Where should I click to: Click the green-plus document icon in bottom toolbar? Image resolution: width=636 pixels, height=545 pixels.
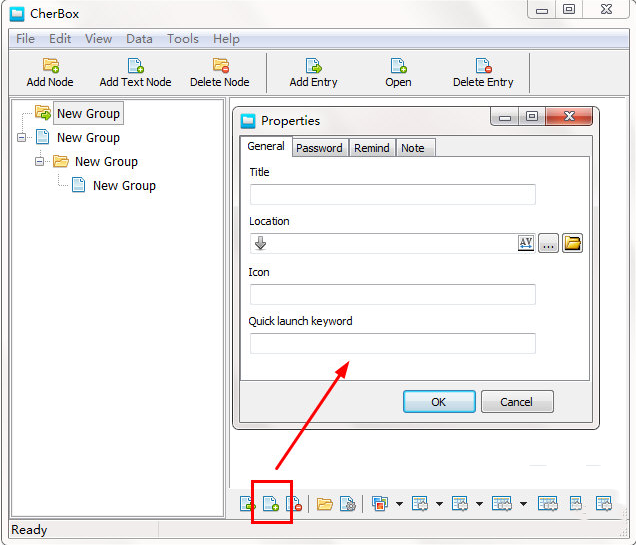tap(271, 504)
